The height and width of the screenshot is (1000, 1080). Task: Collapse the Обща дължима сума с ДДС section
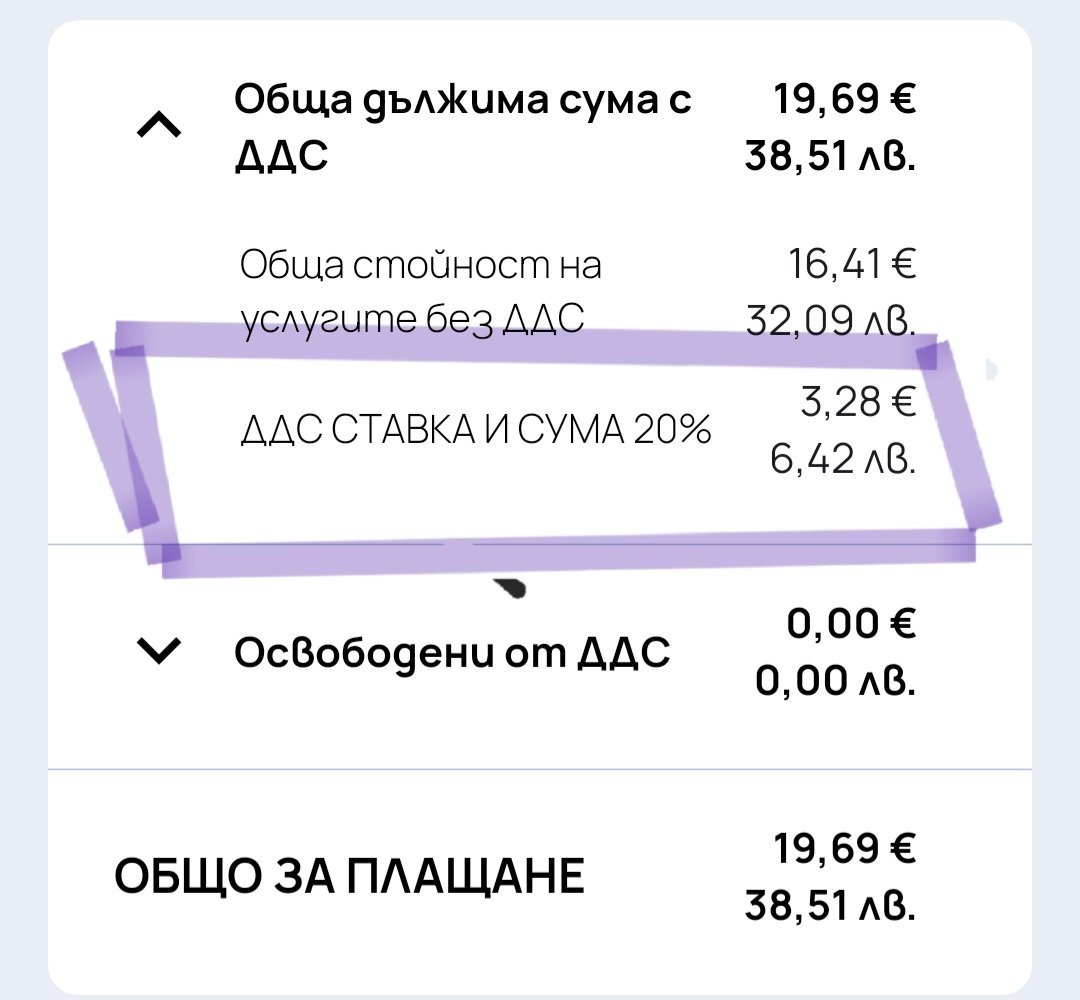click(x=160, y=127)
